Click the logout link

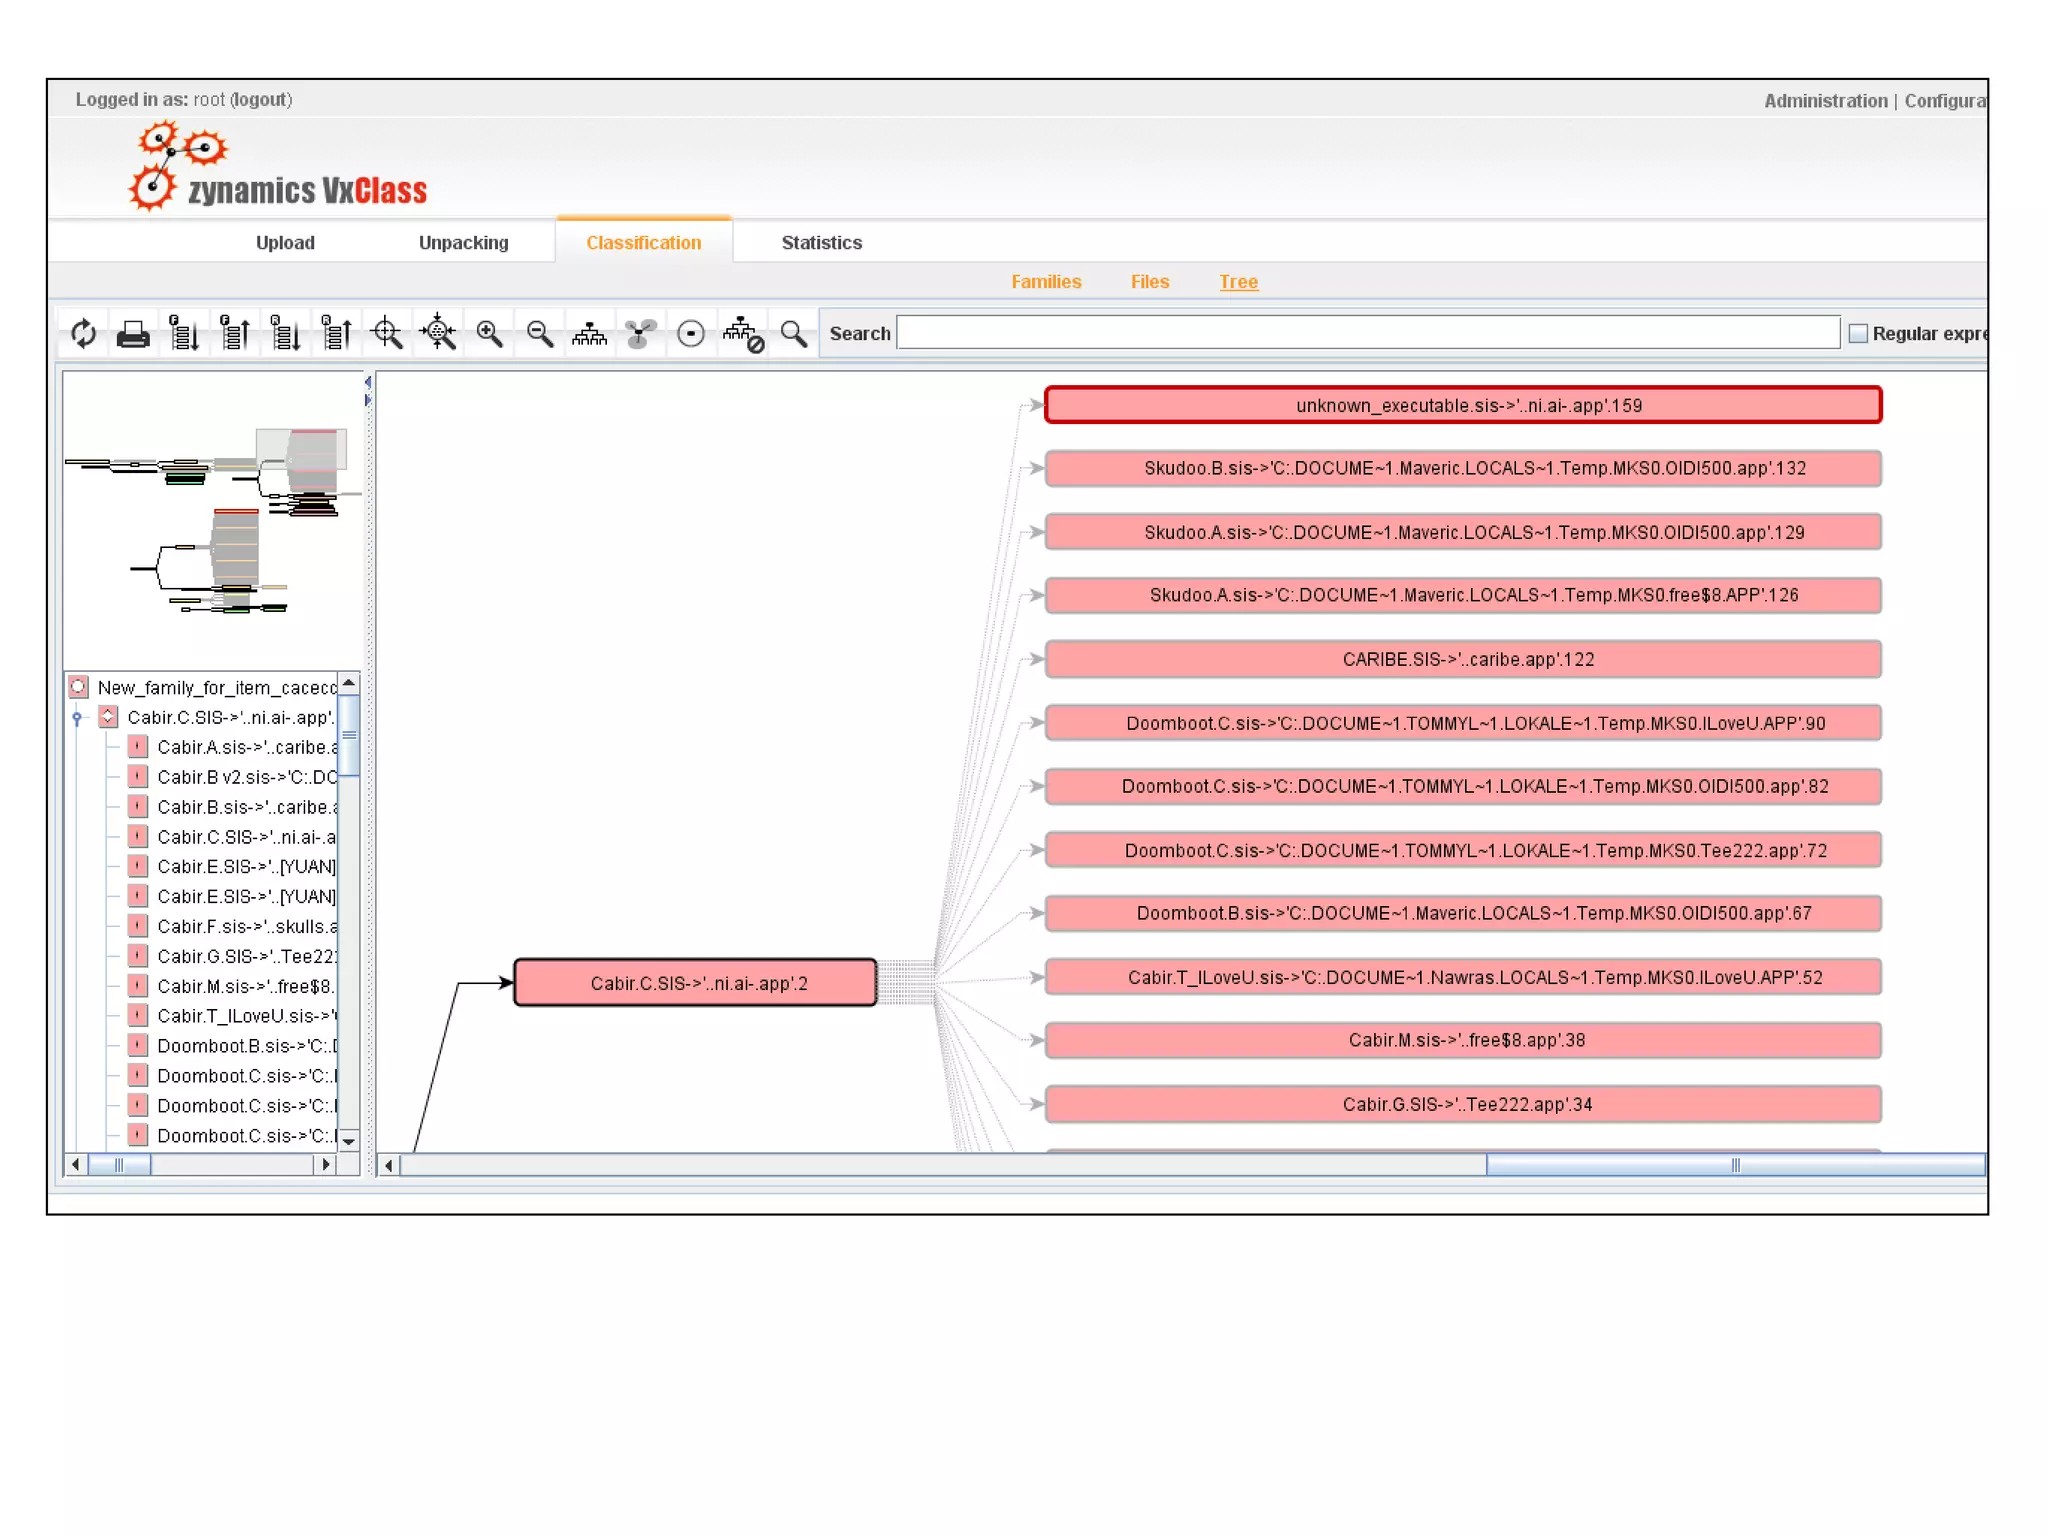coord(261,100)
